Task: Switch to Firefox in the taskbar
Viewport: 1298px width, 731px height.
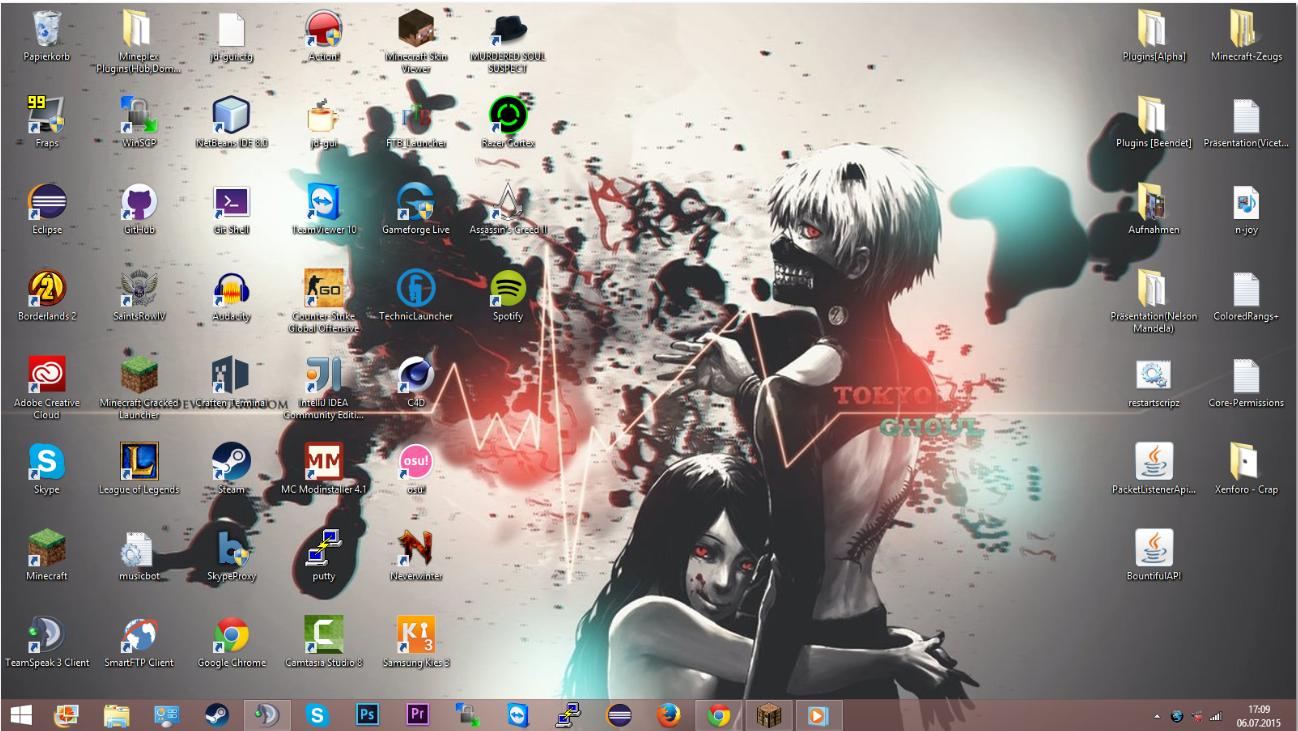Action: tap(668, 715)
